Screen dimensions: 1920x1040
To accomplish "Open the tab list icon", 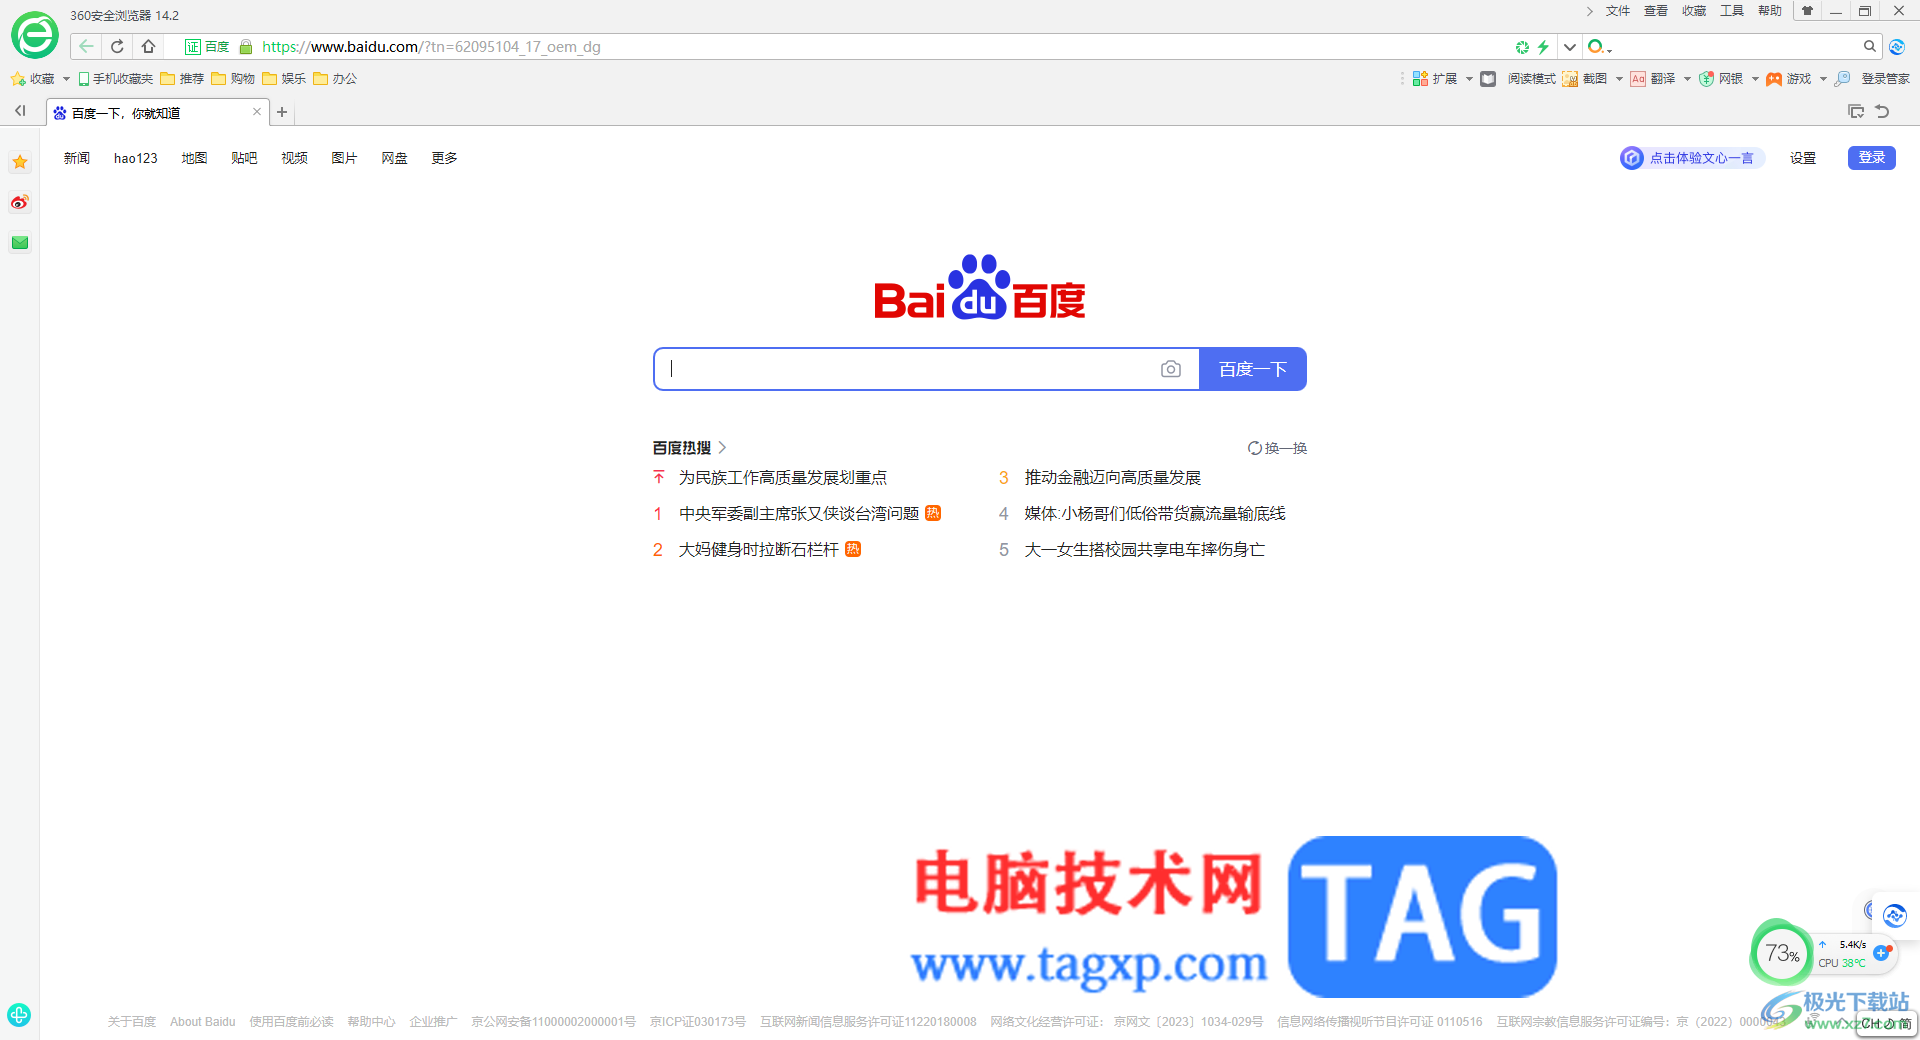I will (x=1856, y=112).
